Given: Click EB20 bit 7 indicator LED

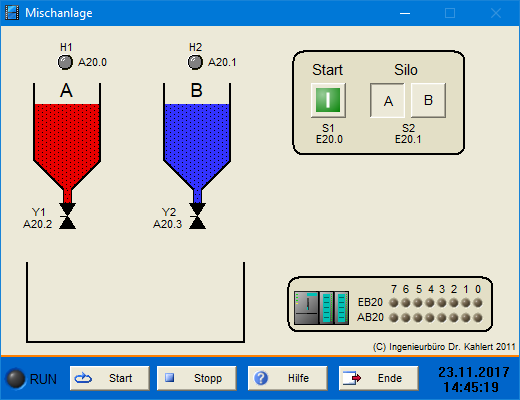Looking at the screenshot, I should [x=394, y=303].
